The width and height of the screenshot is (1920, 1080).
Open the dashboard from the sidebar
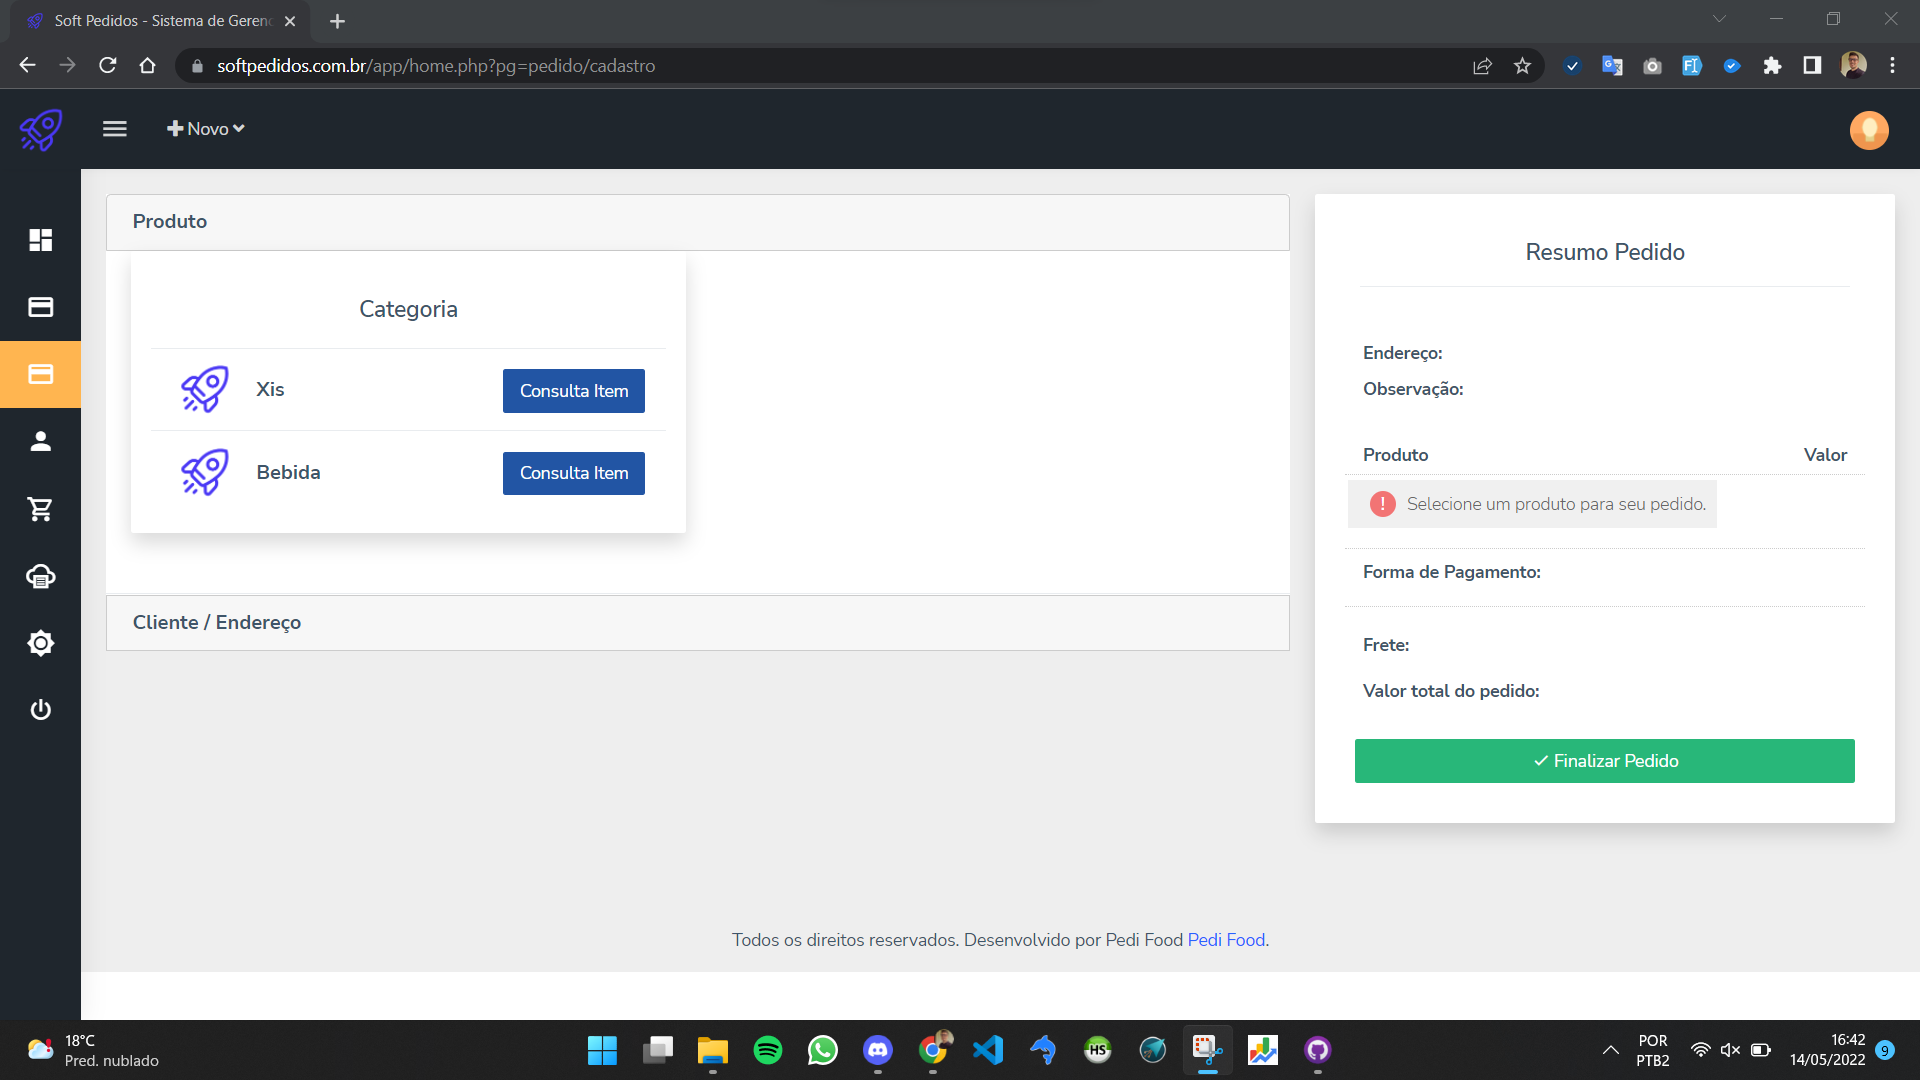[40, 240]
